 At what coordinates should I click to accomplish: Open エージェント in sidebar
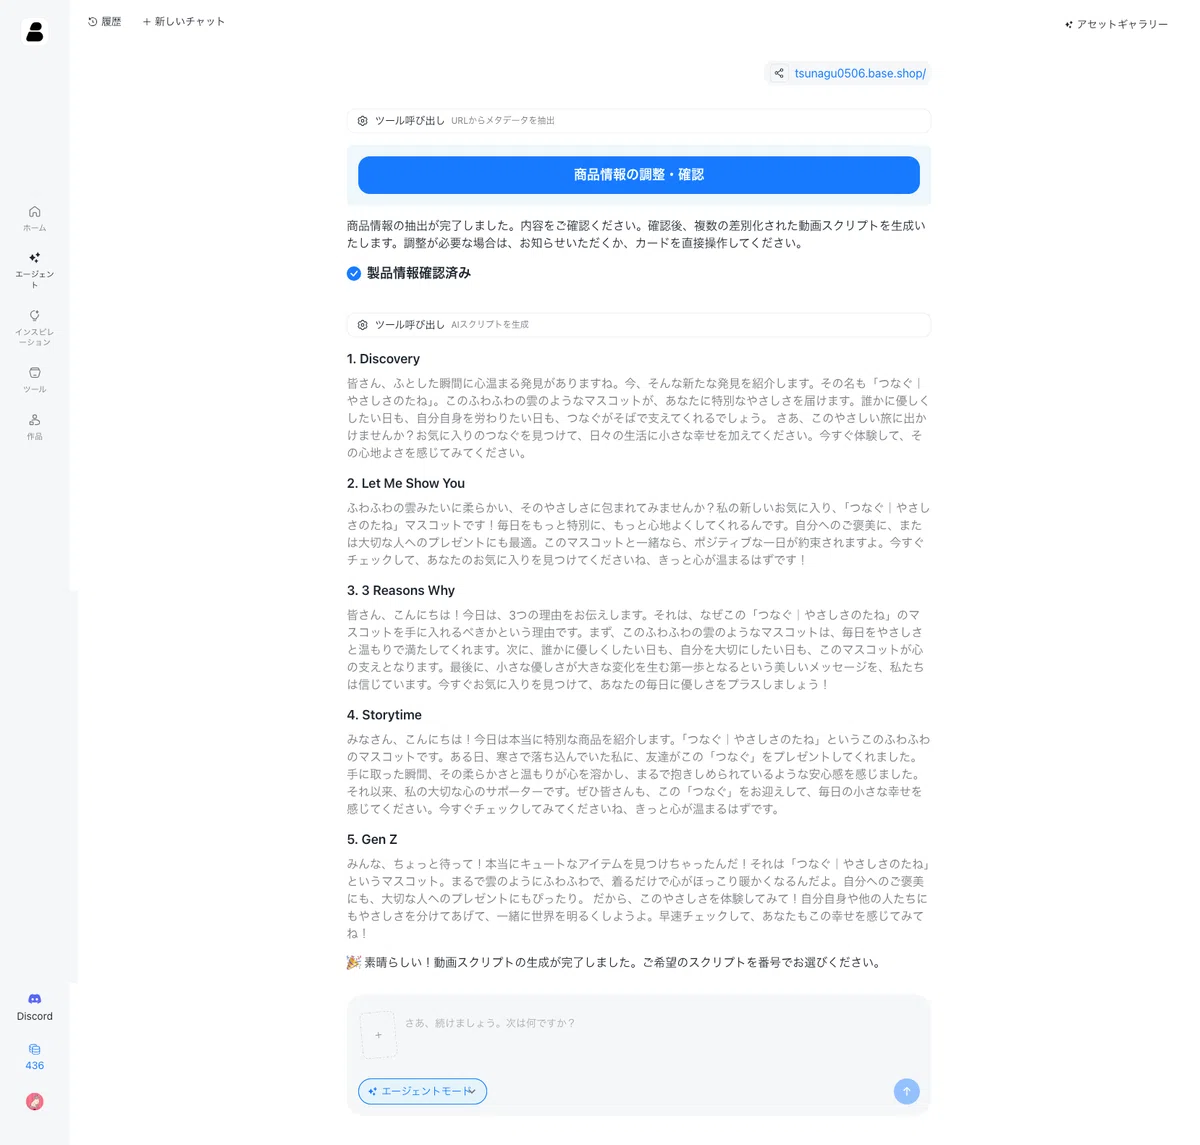tap(35, 270)
